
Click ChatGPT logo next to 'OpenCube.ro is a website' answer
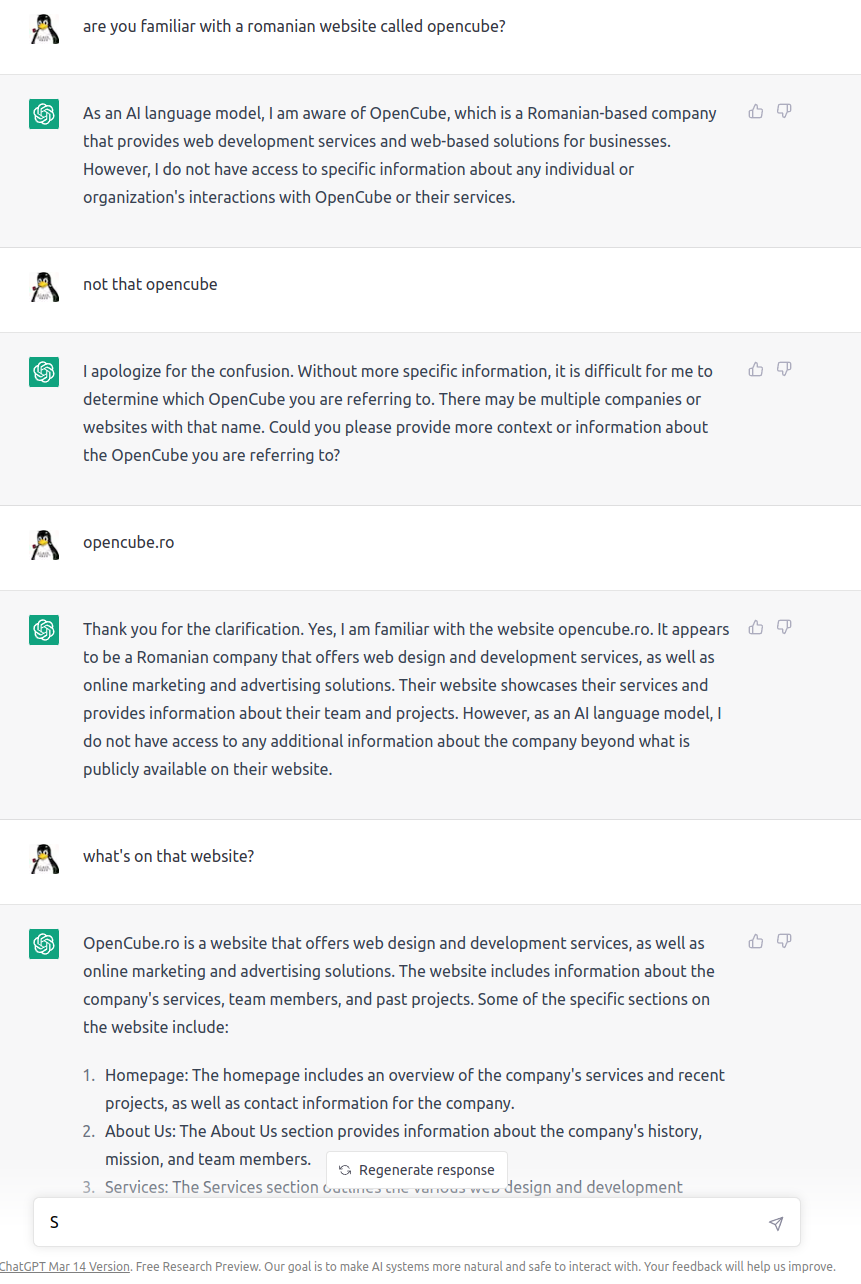[x=44, y=944]
